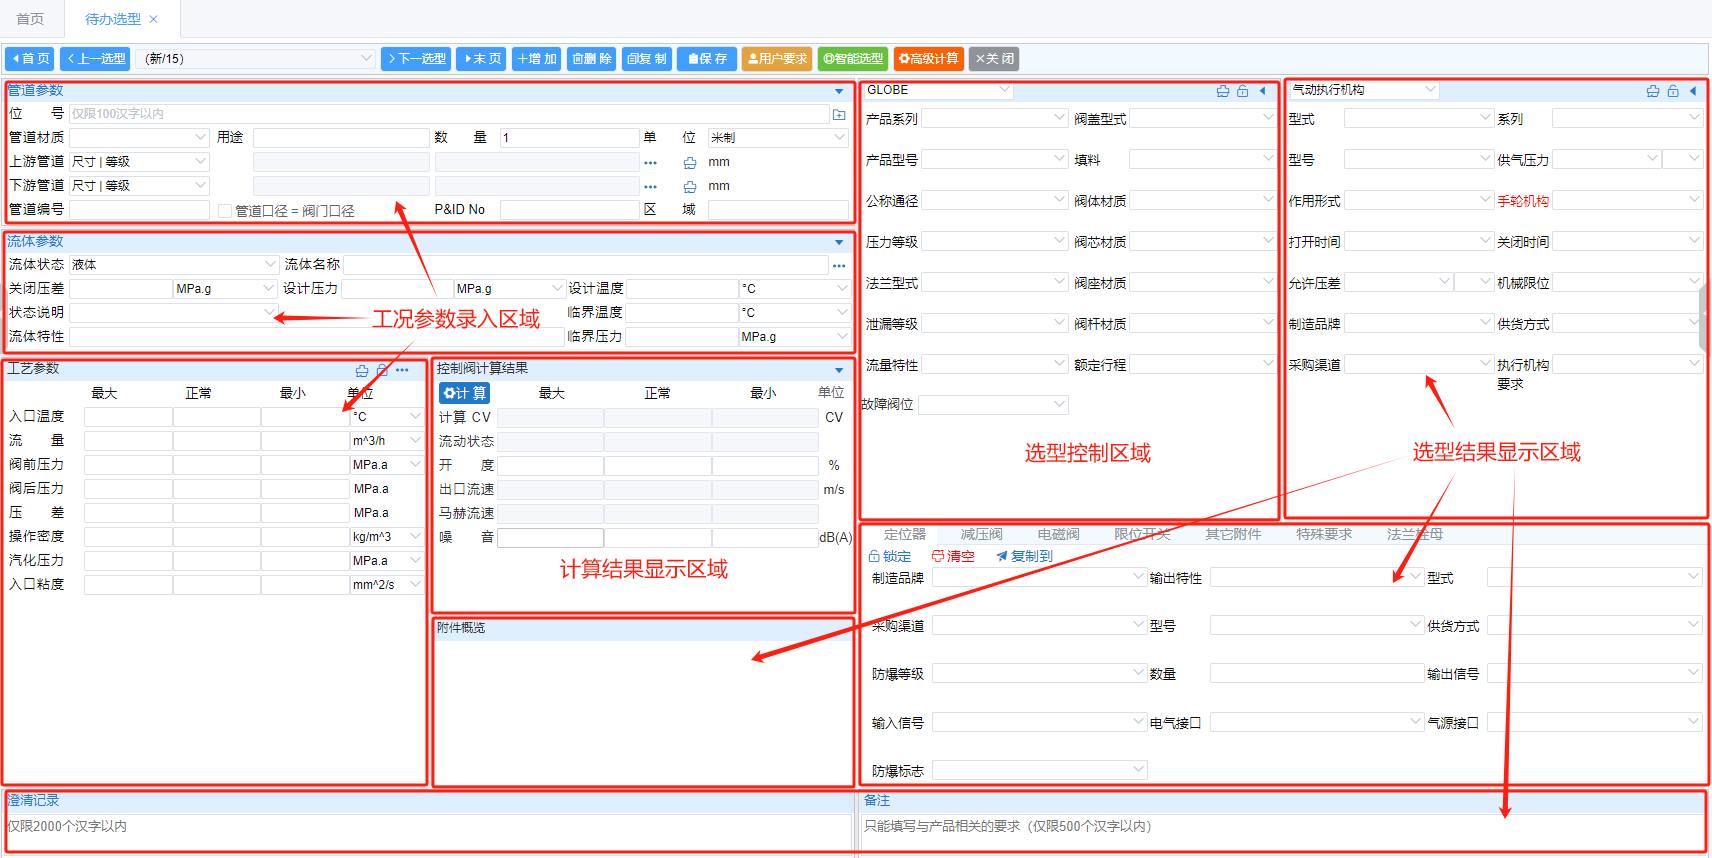Click the eraser icon in 上游管道 row

(x=690, y=162)
